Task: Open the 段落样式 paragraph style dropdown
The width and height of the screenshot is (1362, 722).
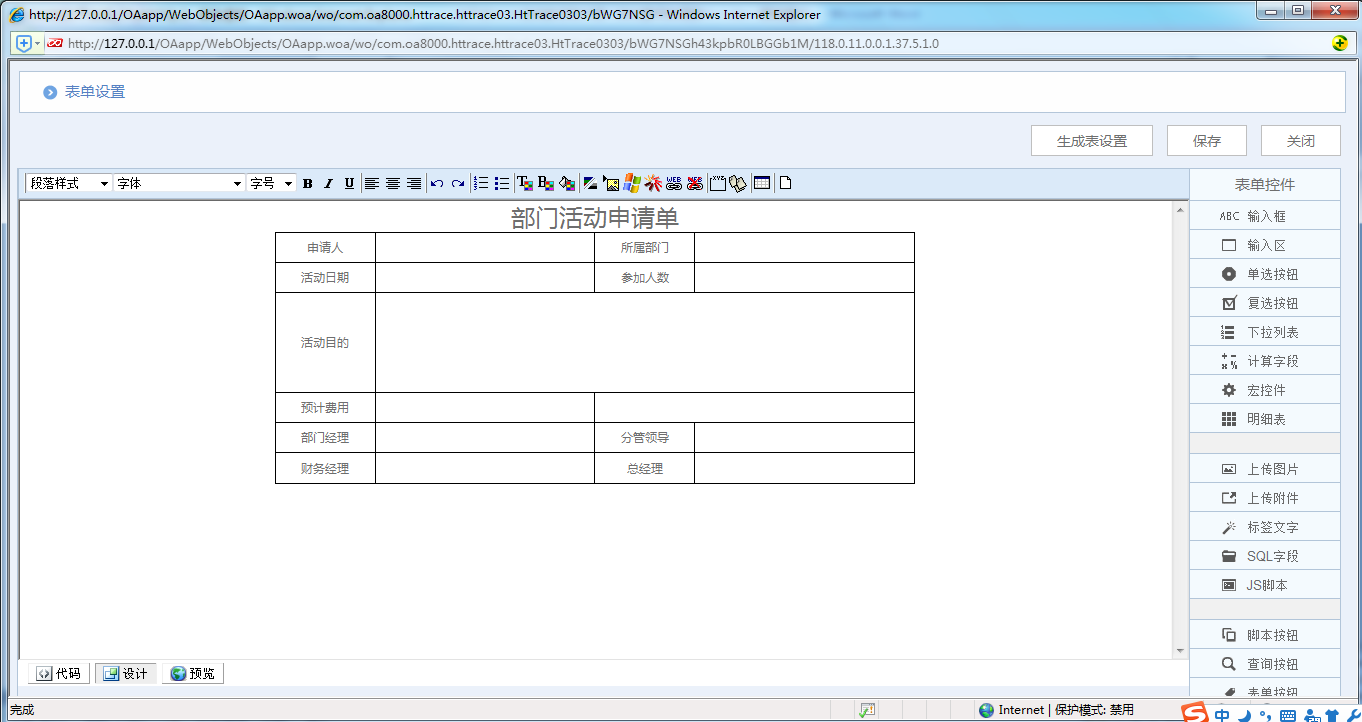Action: [69, 183]
